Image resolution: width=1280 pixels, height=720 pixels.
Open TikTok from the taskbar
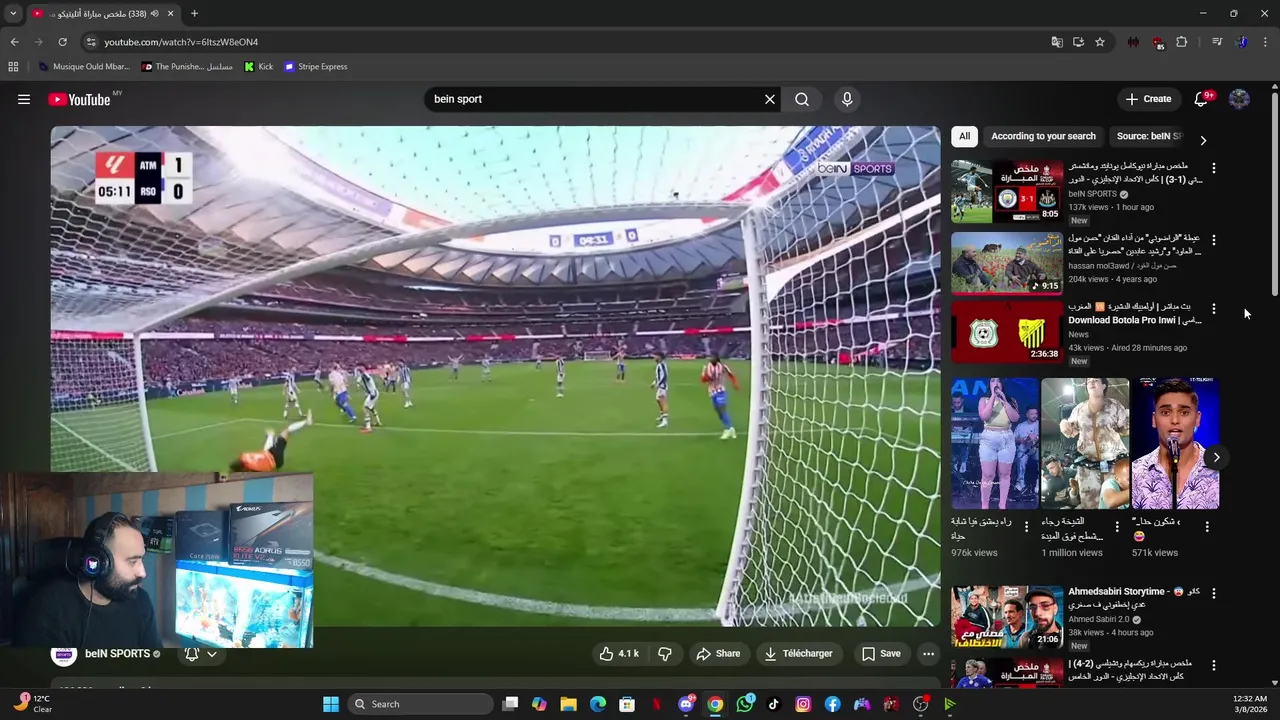(774, 704)
